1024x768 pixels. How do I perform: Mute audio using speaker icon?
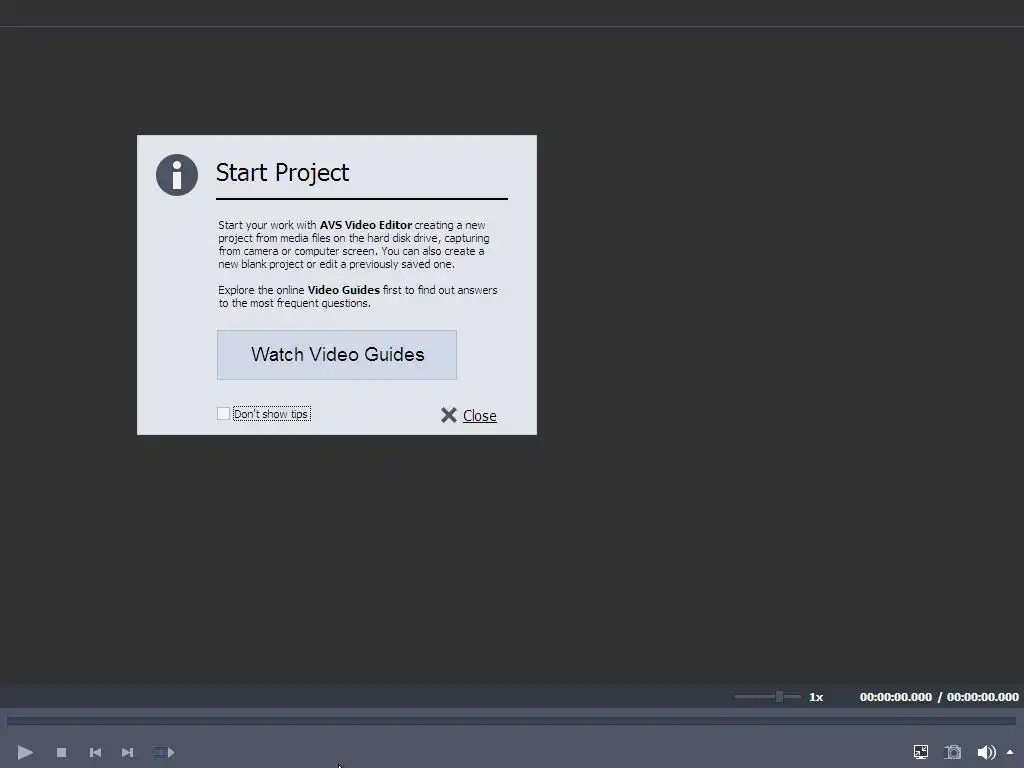(x=986, y=752)
